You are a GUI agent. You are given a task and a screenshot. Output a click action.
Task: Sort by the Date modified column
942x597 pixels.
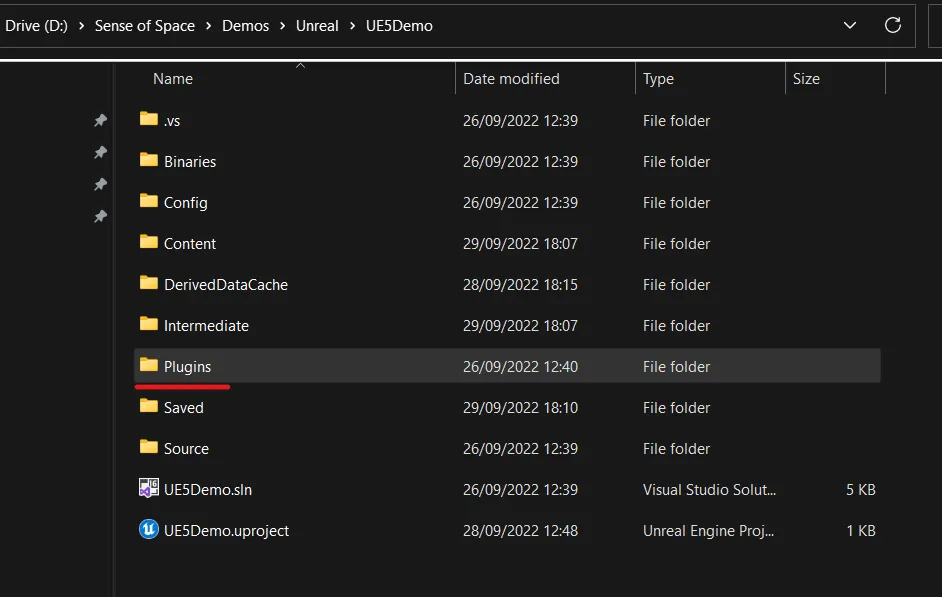click(511, 79)
